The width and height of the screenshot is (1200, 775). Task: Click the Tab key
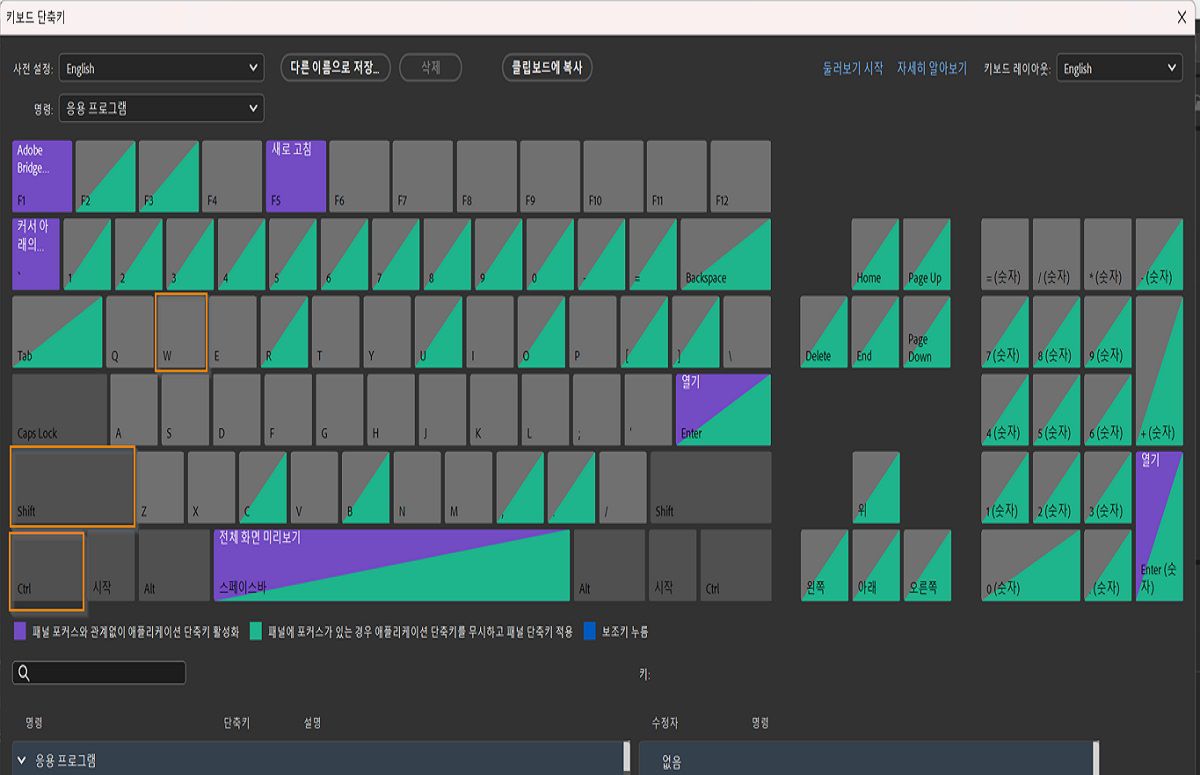pos(57,332)
